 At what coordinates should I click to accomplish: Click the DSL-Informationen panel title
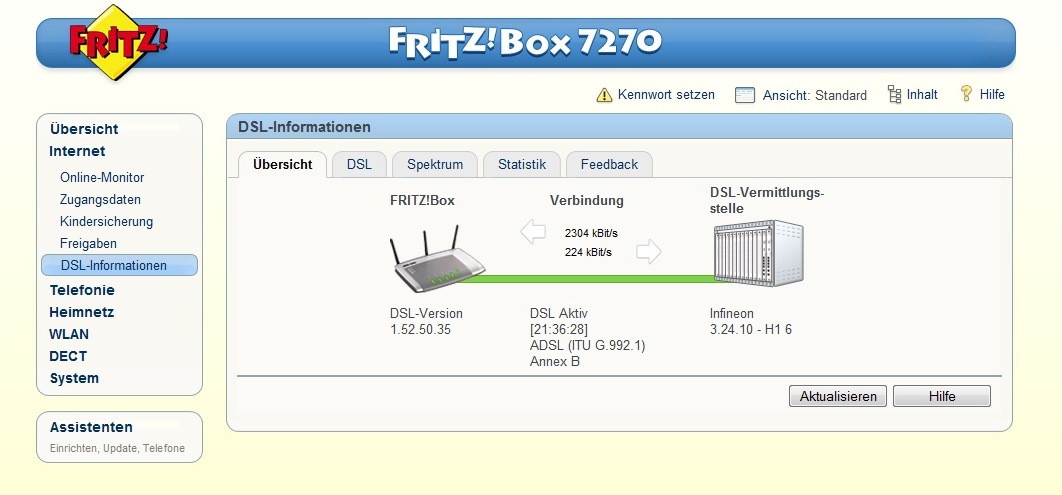[x=304, y=127]
